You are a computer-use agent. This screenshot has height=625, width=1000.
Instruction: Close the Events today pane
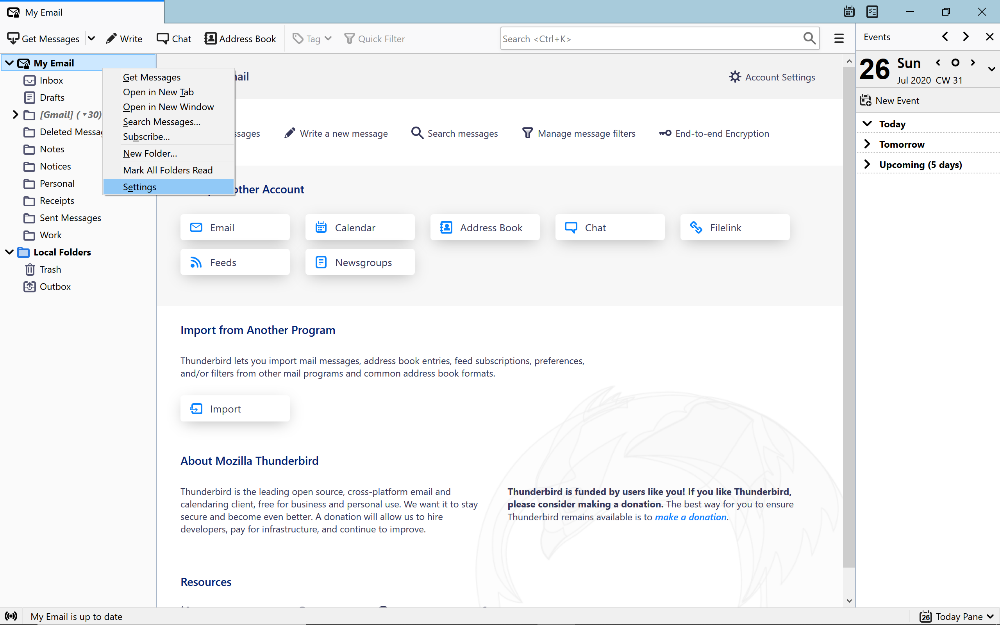click(x=989, y=37)
